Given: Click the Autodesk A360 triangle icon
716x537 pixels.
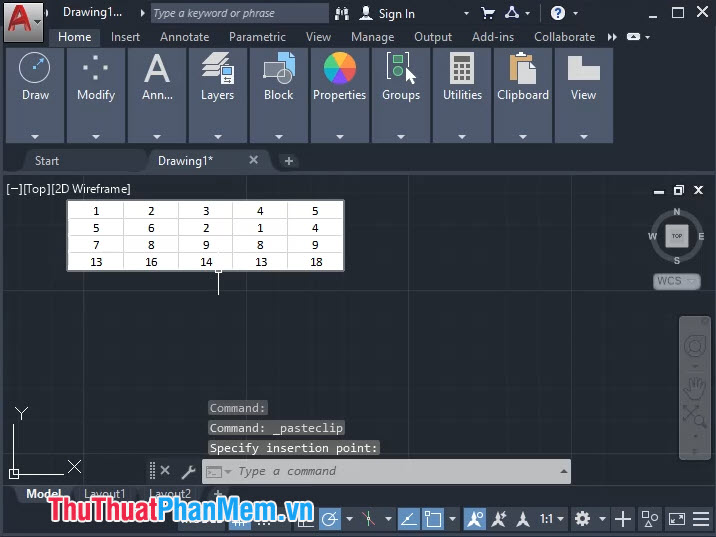Looking at the screenshot, I should click(x=512, y=13).
